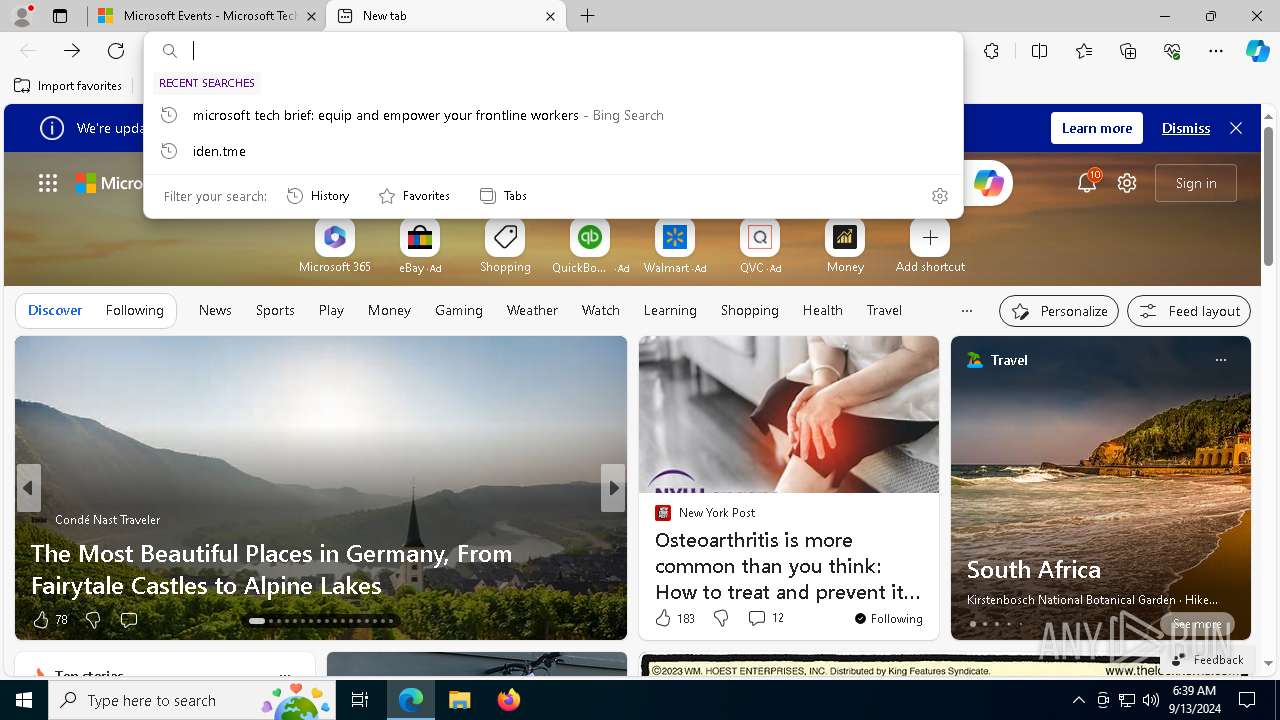Open the page settings gear icon
The height and width of the screenshot is (720, 1280).
(x=1127, y=183)
